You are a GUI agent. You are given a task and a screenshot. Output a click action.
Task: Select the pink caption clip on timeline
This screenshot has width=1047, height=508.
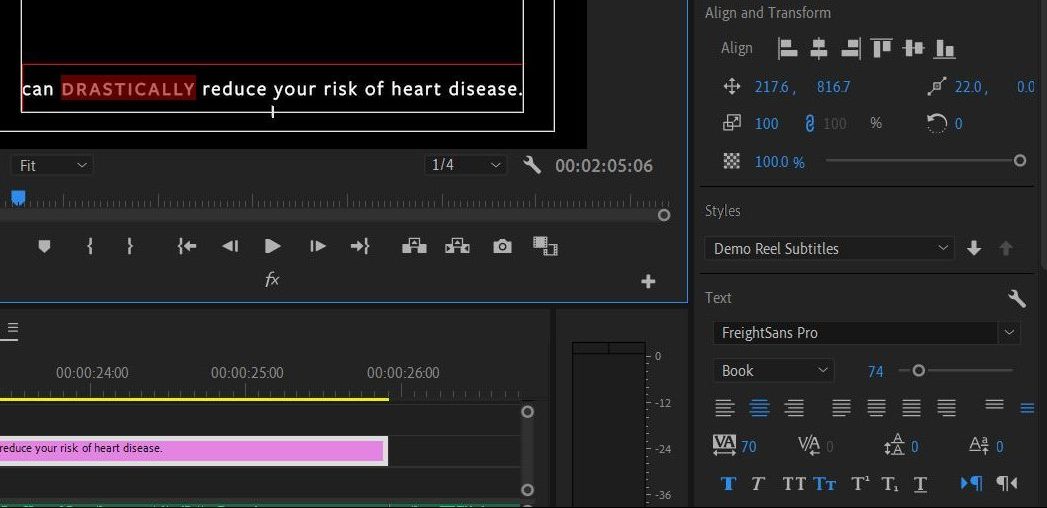pos(192,451)
